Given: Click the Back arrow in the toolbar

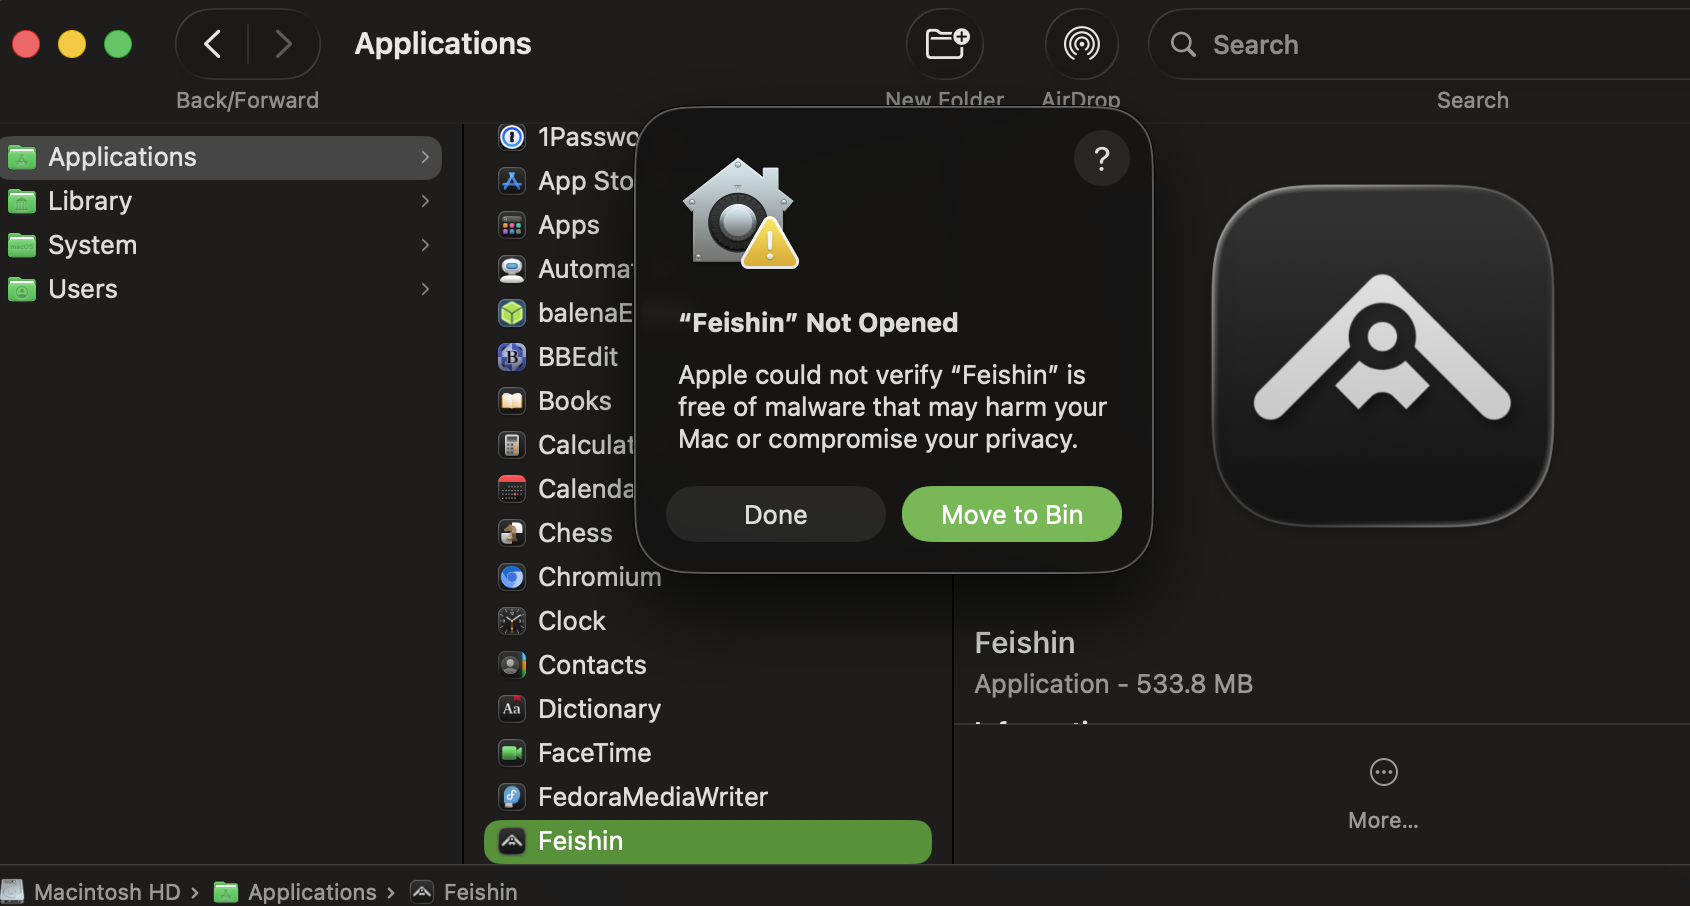Looking at the screenshot, I should (x=212, y=44).
